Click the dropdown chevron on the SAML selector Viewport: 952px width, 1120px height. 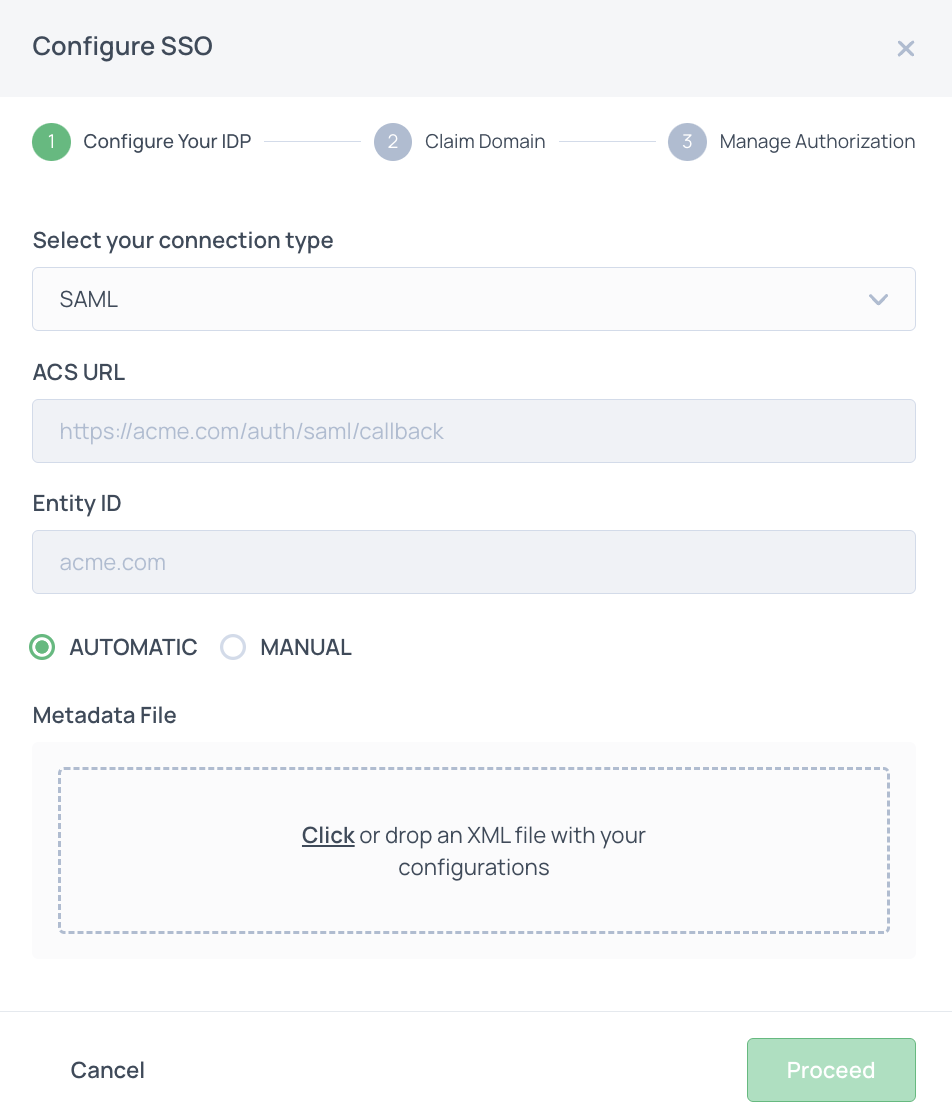(878, 299)
